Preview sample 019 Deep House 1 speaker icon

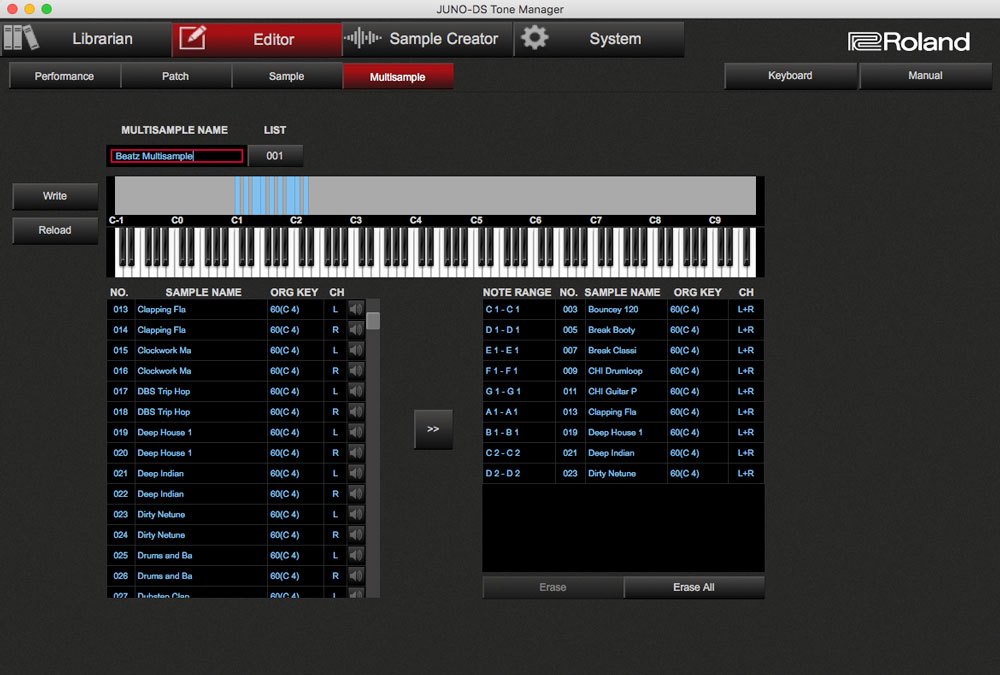[356, 432]
